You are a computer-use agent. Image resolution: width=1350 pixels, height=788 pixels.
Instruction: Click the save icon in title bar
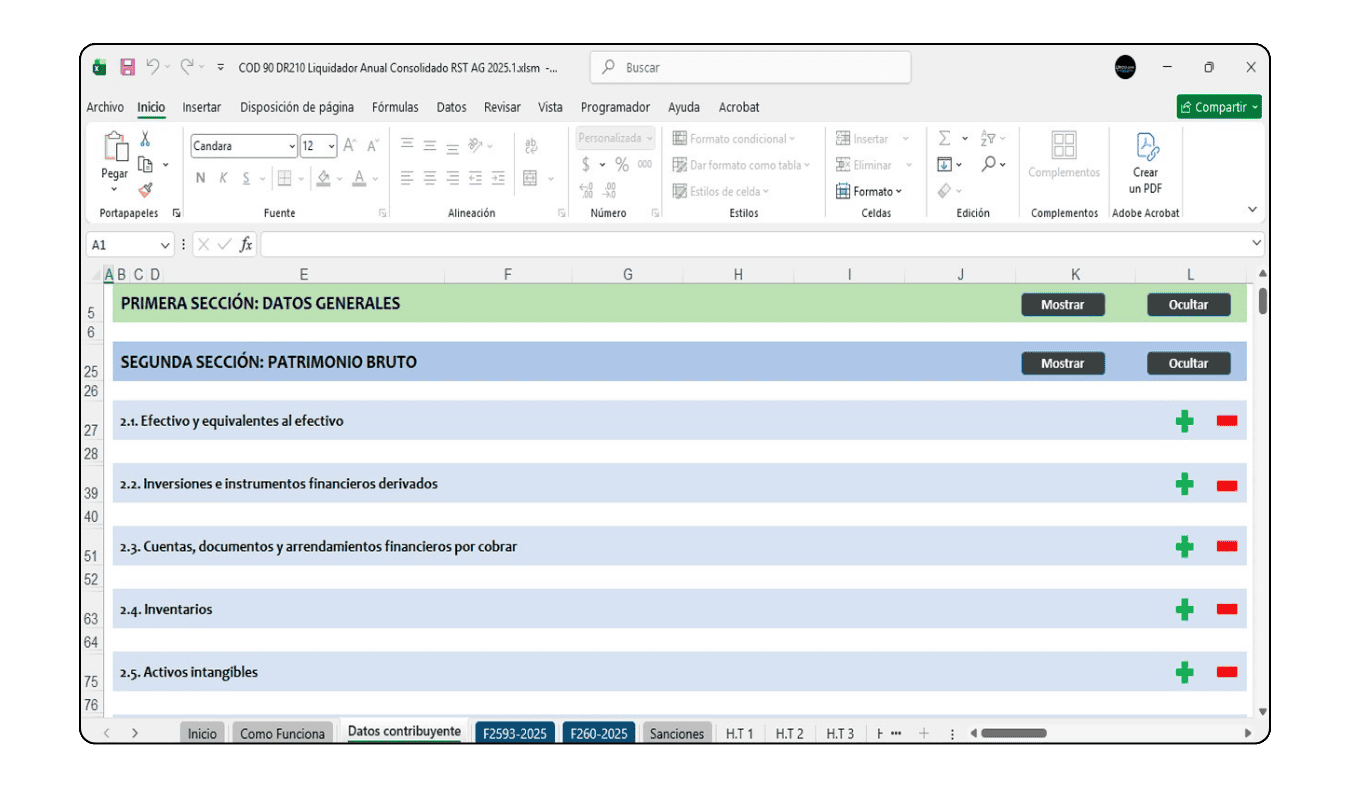point(127,67)
